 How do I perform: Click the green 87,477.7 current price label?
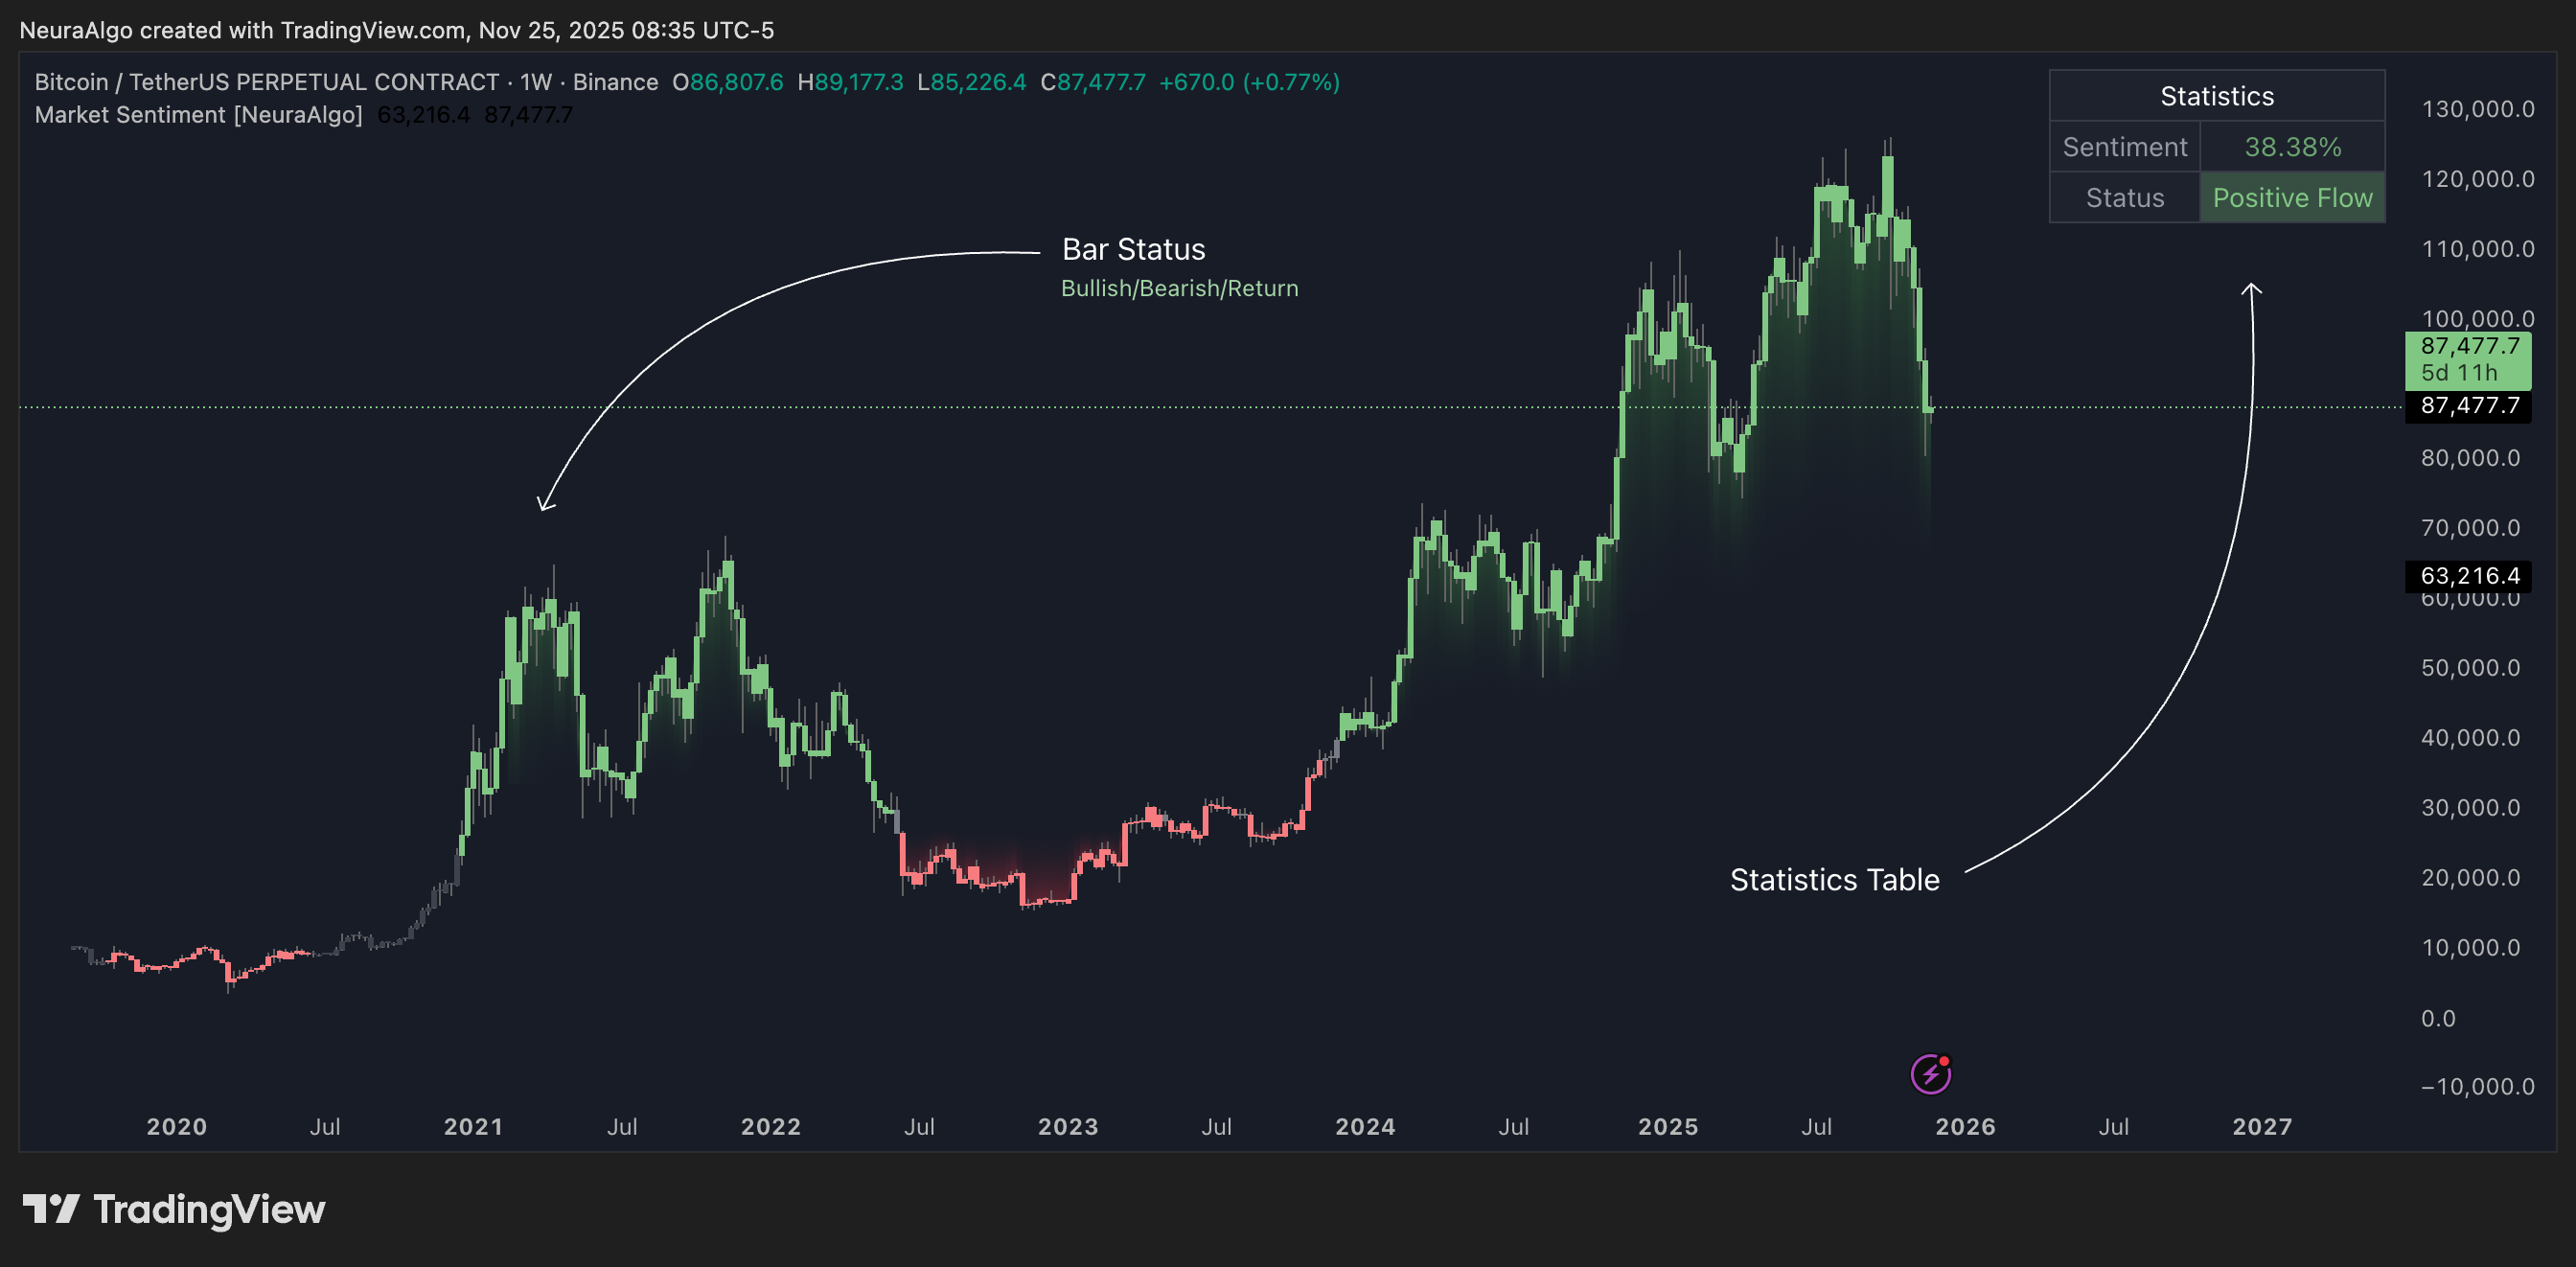pyautogui.click(x=2468, y=360)
